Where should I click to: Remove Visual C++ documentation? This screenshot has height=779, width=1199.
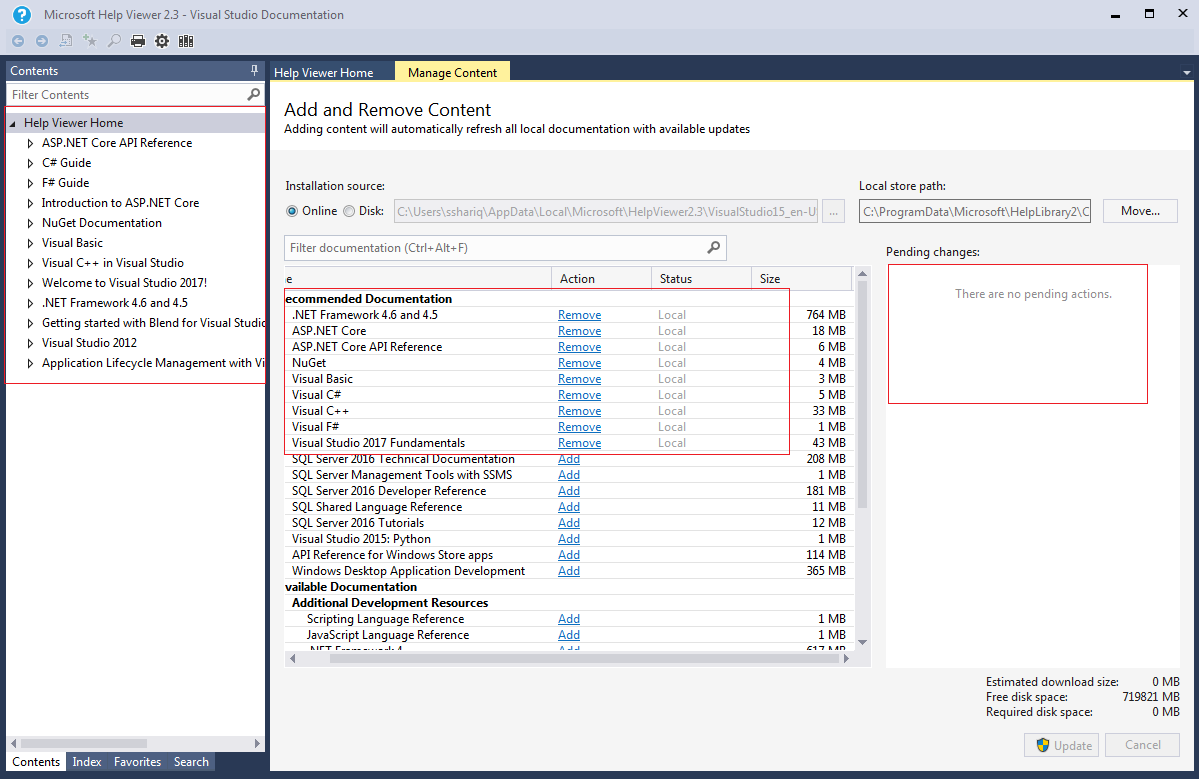point(579,411)
